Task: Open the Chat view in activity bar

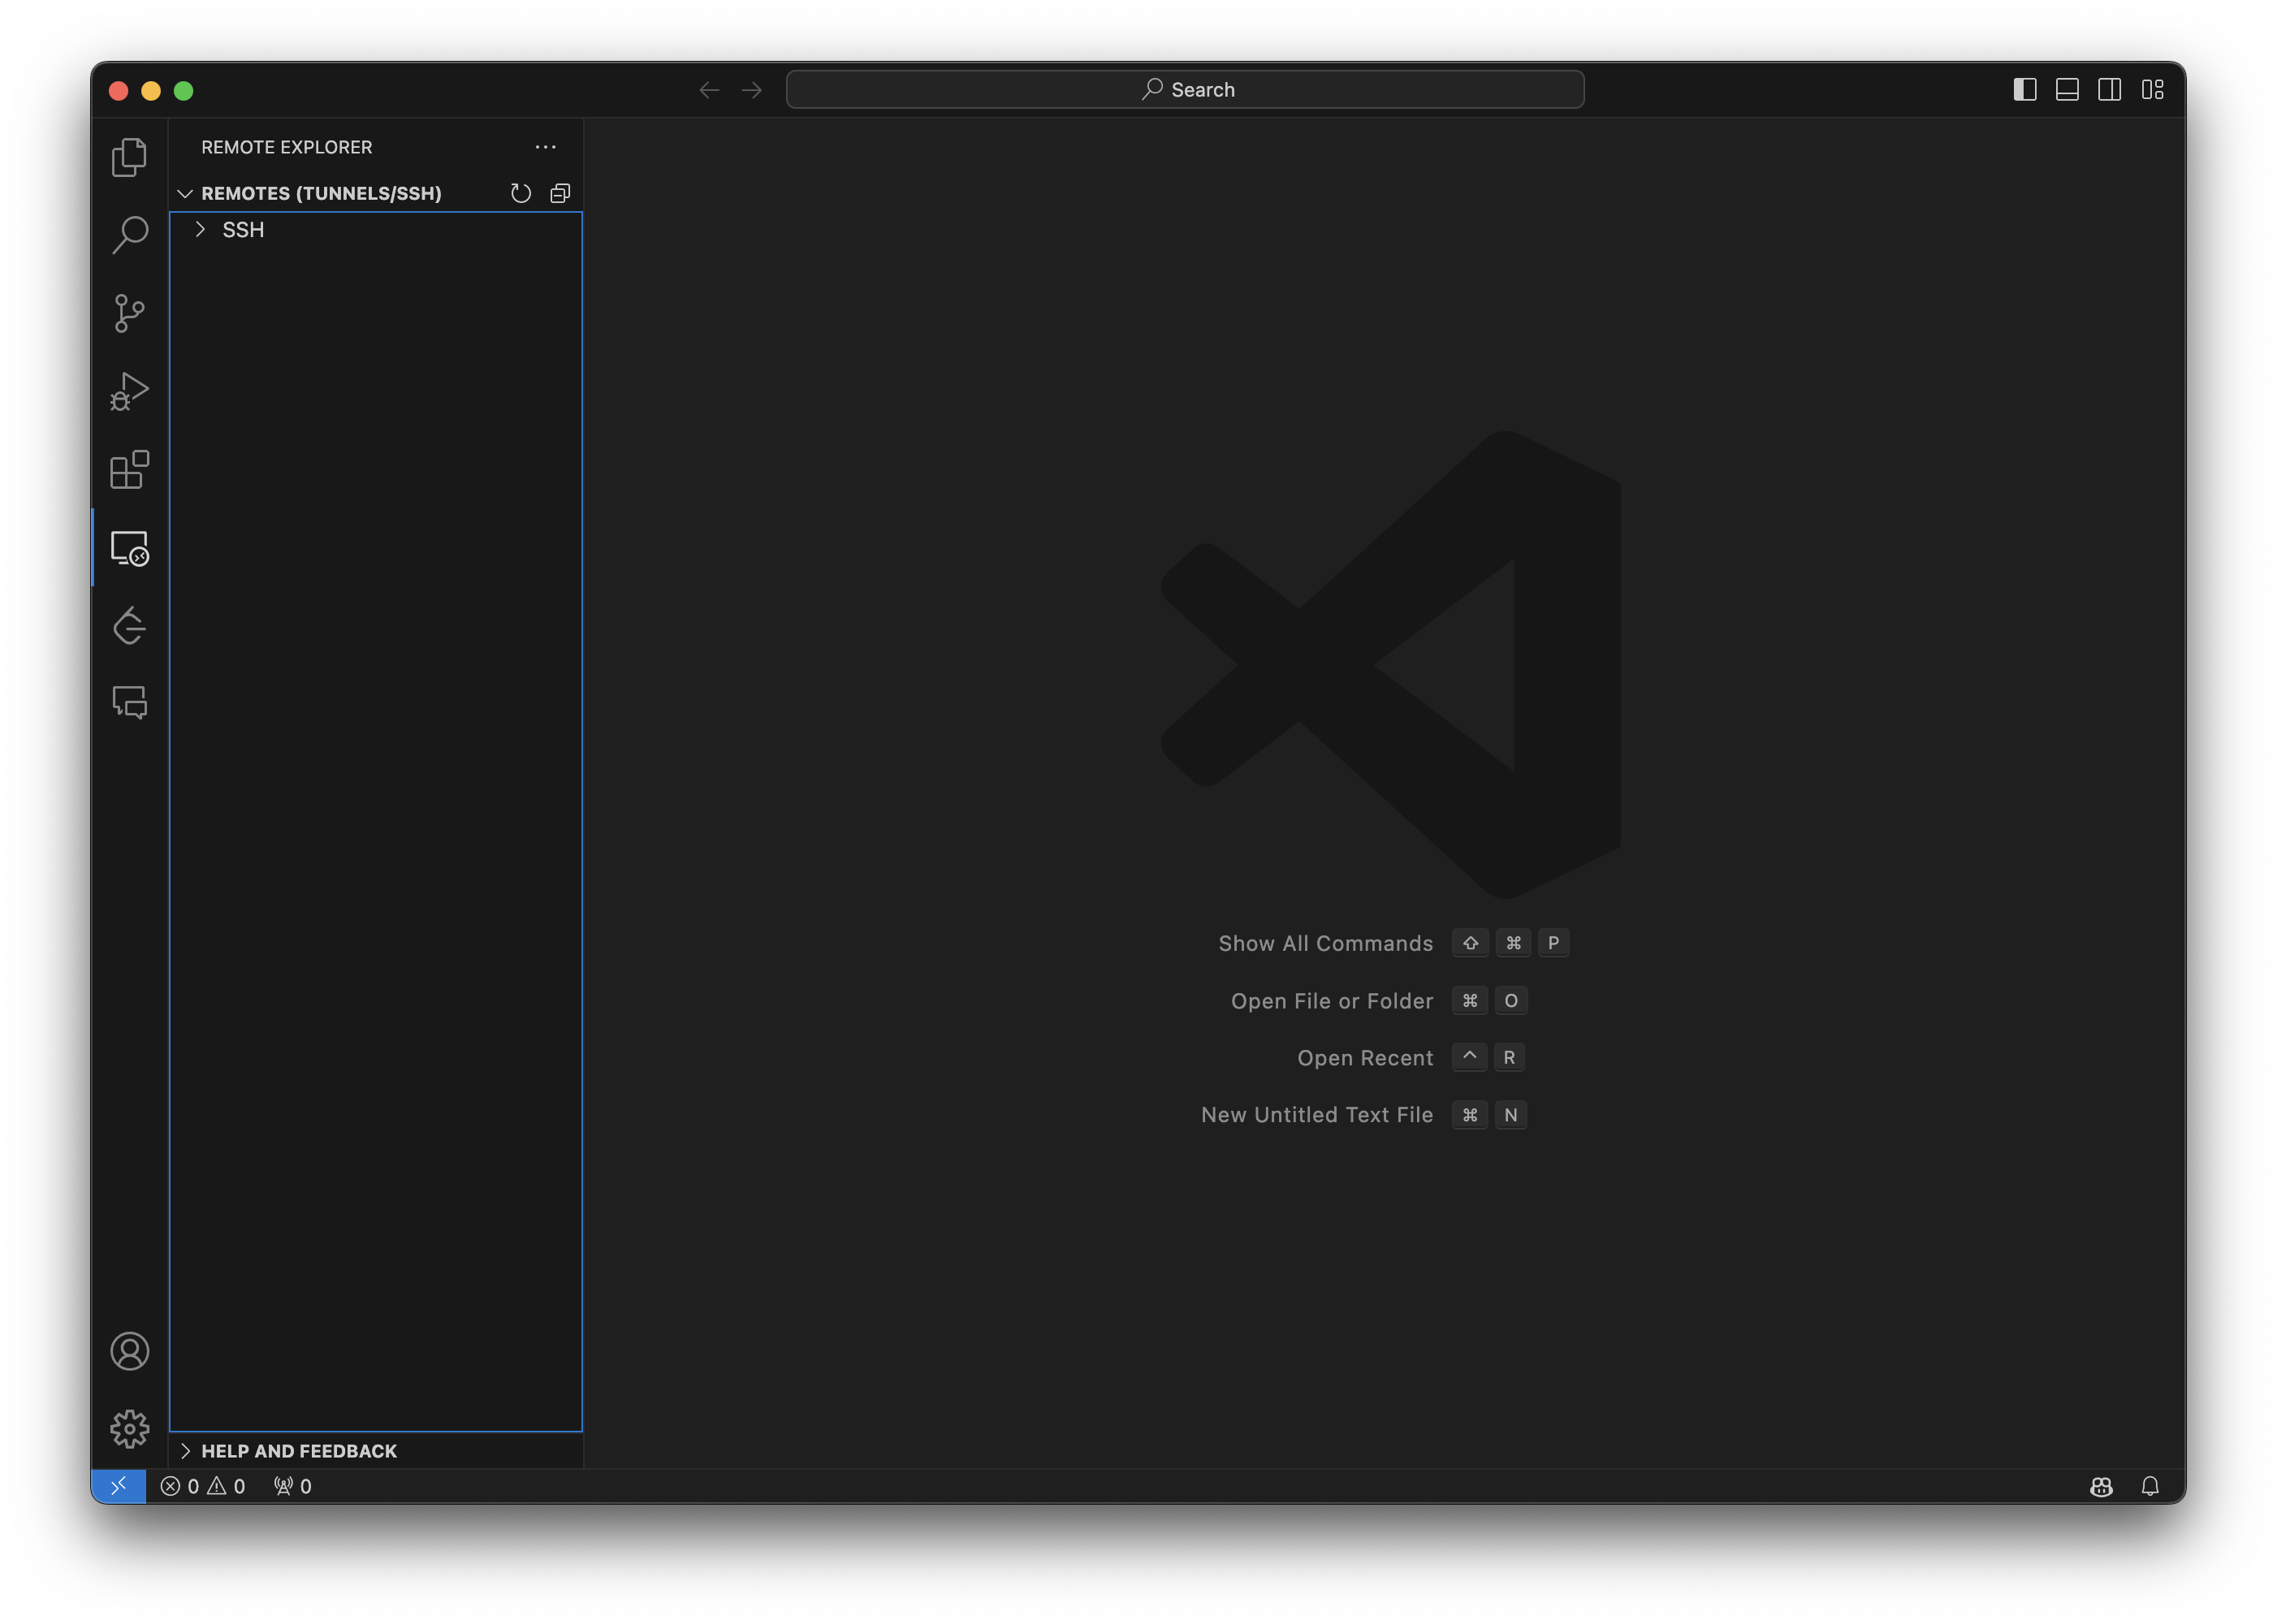Action: point(129,703)
